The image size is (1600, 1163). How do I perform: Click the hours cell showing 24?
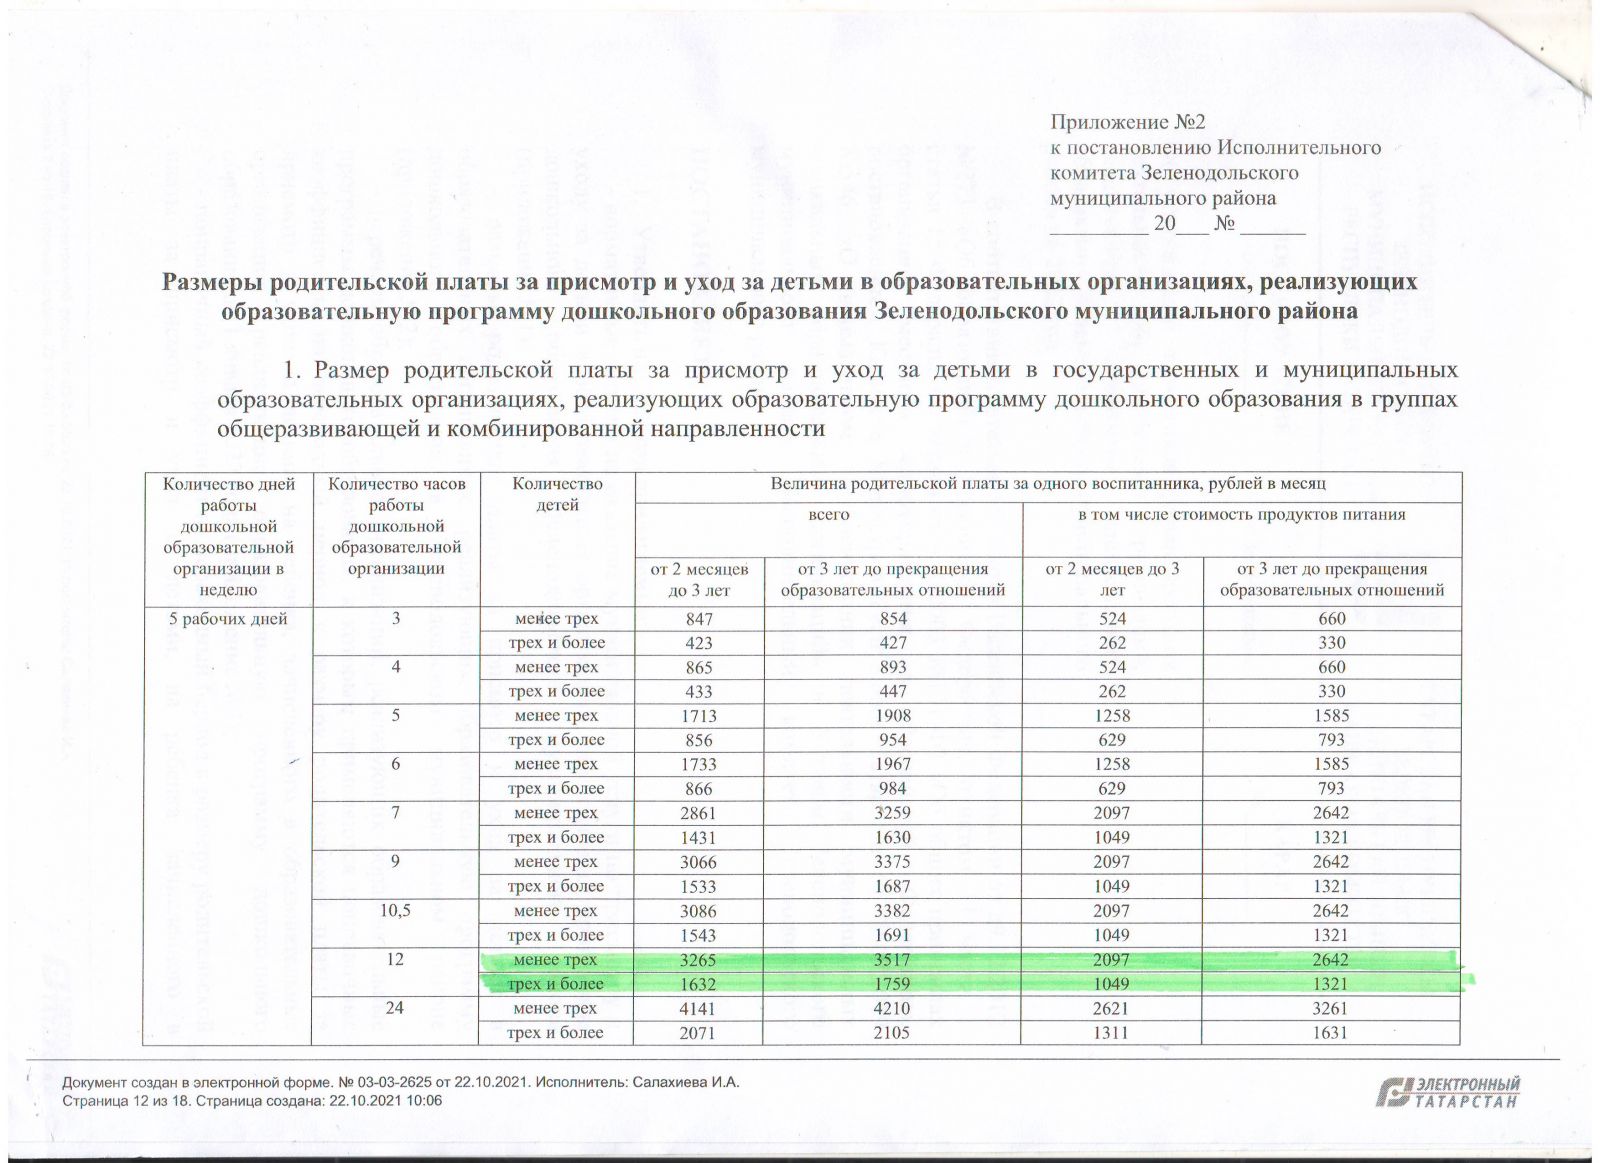click(396, 1008)
